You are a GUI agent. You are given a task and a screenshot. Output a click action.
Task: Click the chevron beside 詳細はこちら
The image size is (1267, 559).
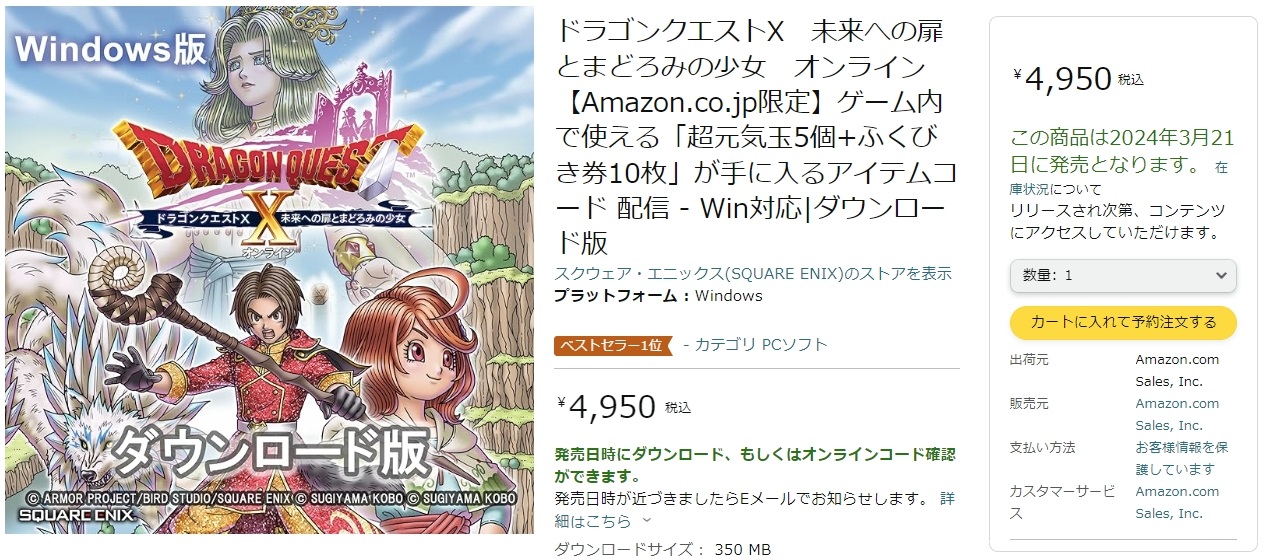coord(646,521)
